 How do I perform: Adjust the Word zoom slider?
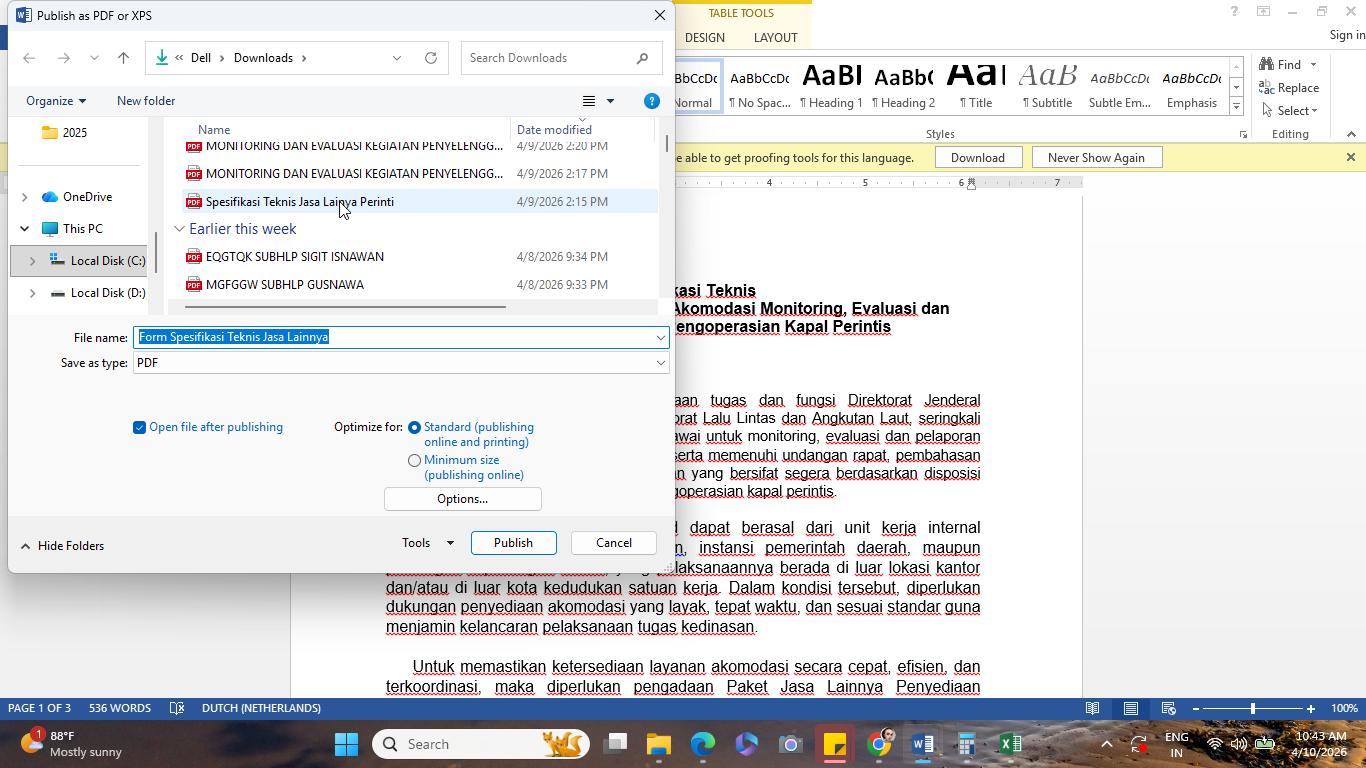1253,708
